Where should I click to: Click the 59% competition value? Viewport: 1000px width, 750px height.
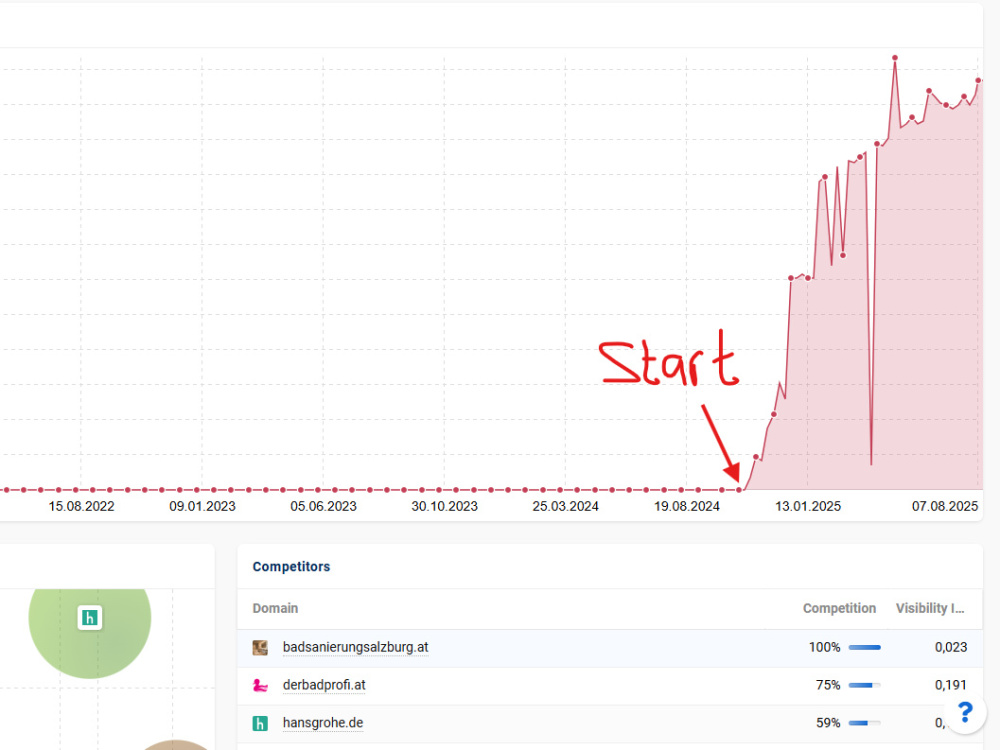pyautogui.click(x=828, y=723)
